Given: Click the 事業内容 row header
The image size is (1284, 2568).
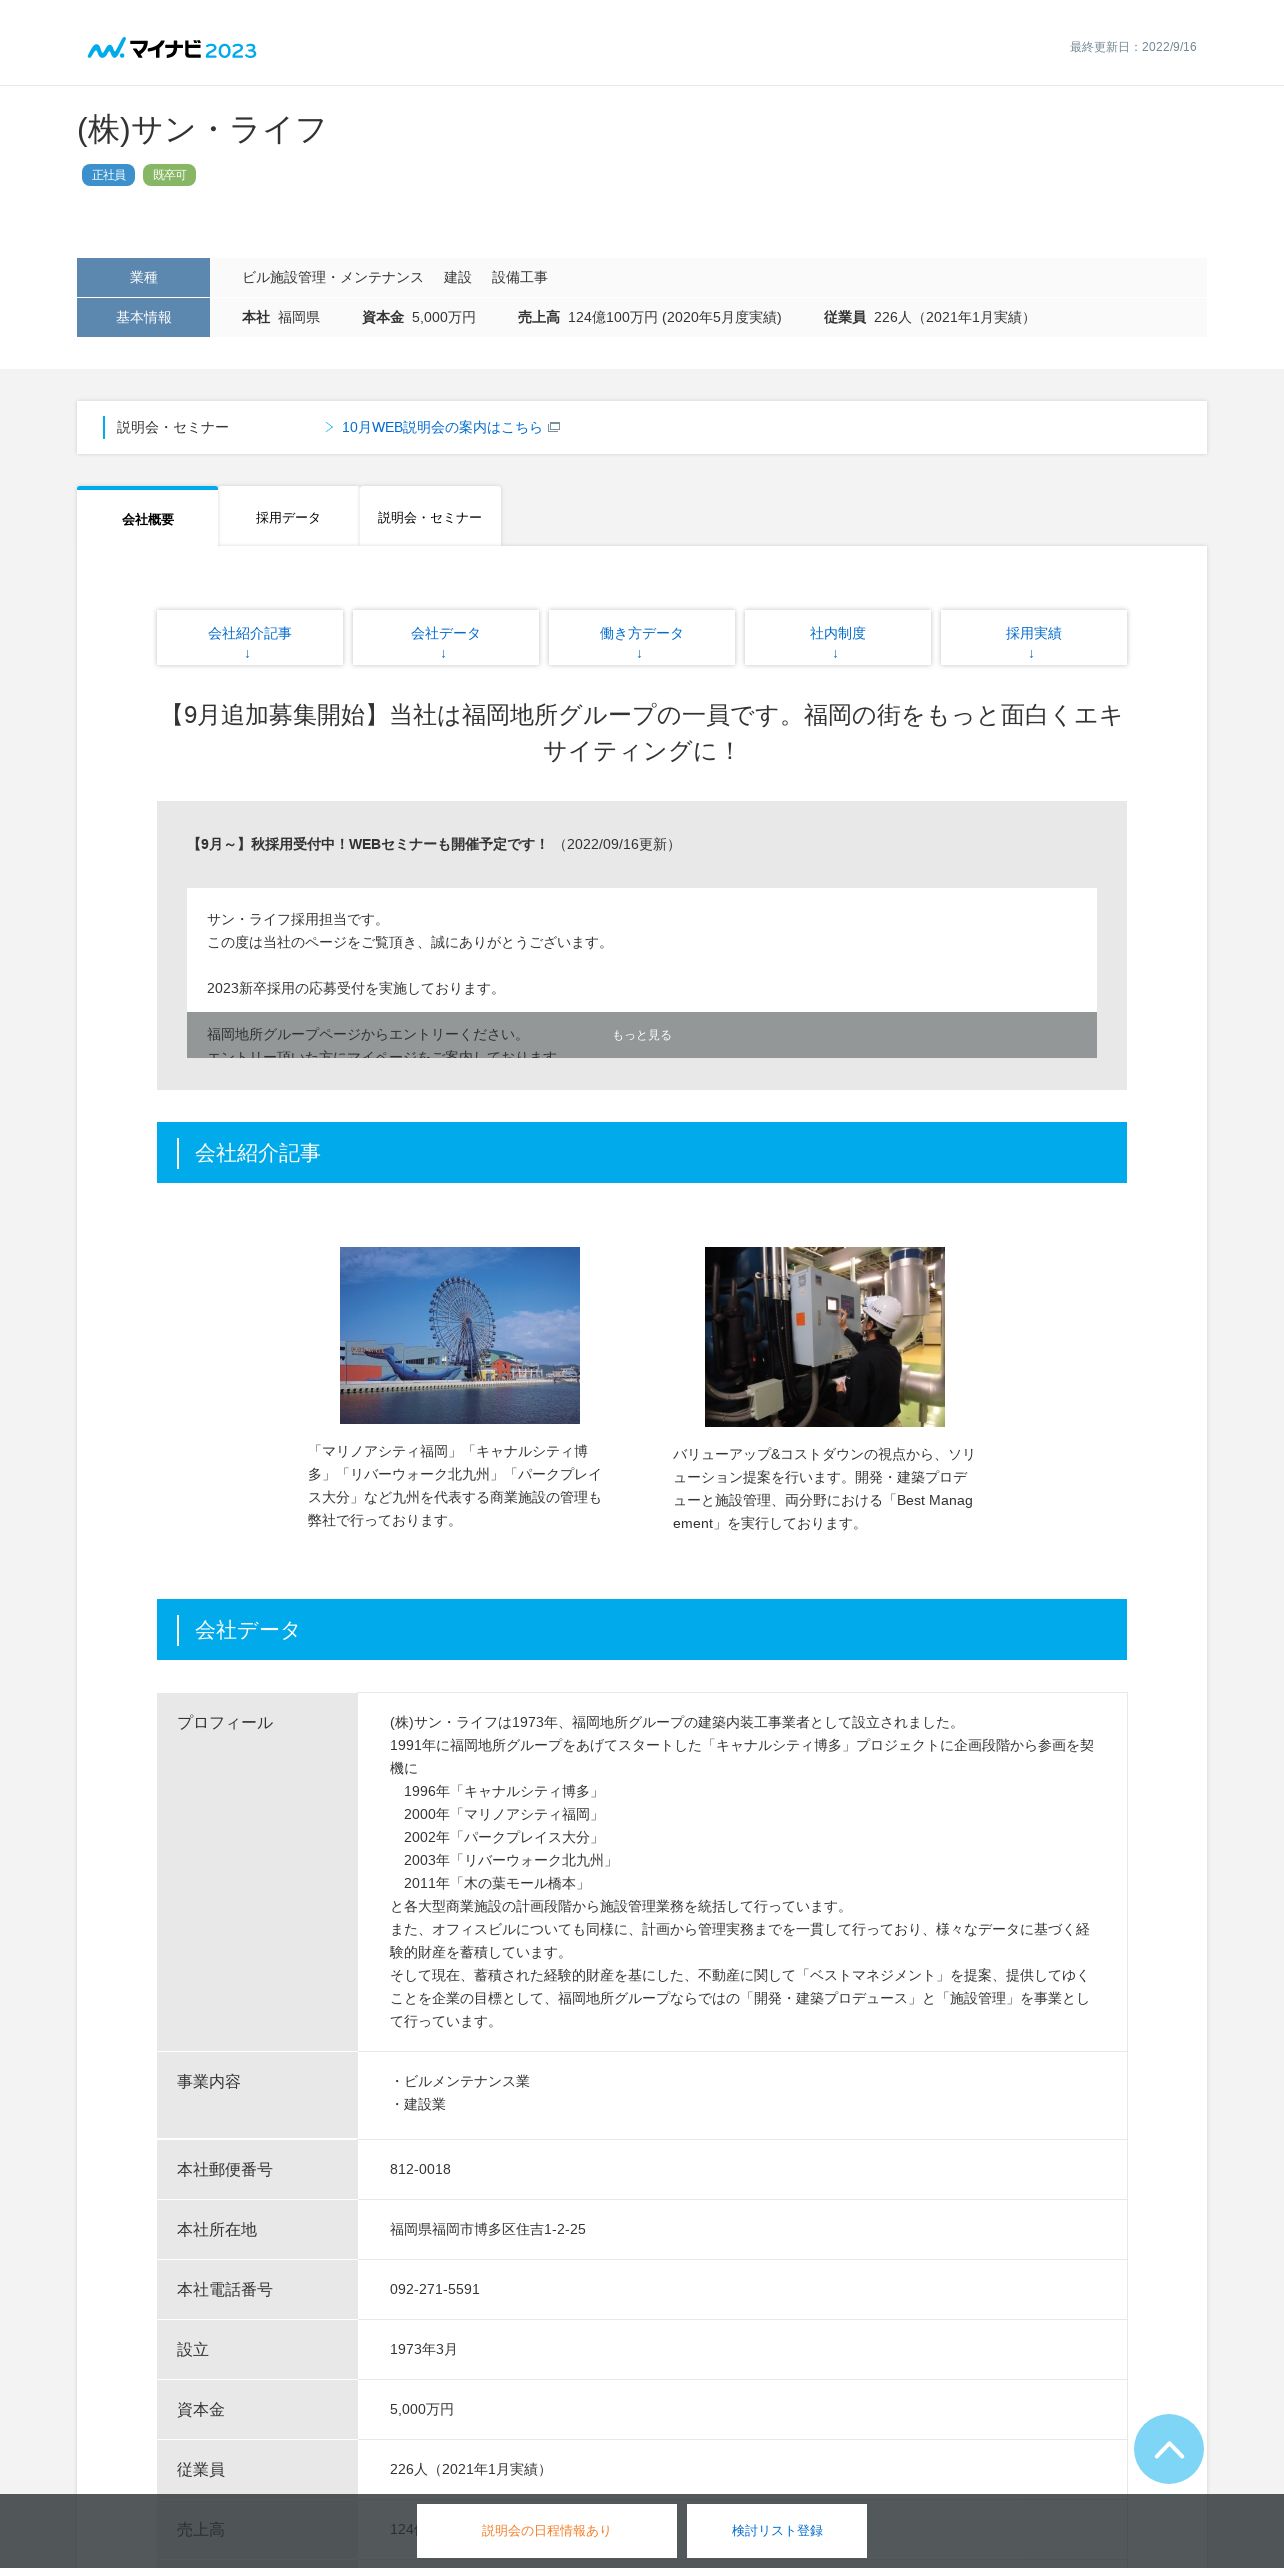Looking at the screenshot, I should coord(257,2095).
